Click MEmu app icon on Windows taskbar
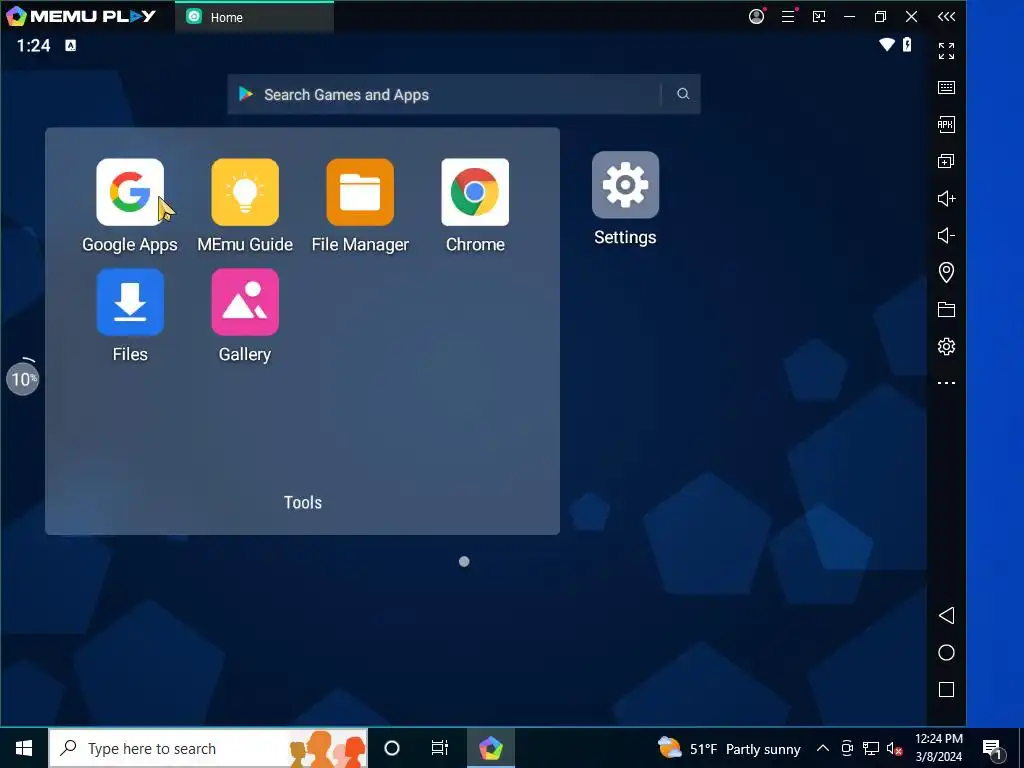This screenshot has height=768, width=1024. point(490,748)
